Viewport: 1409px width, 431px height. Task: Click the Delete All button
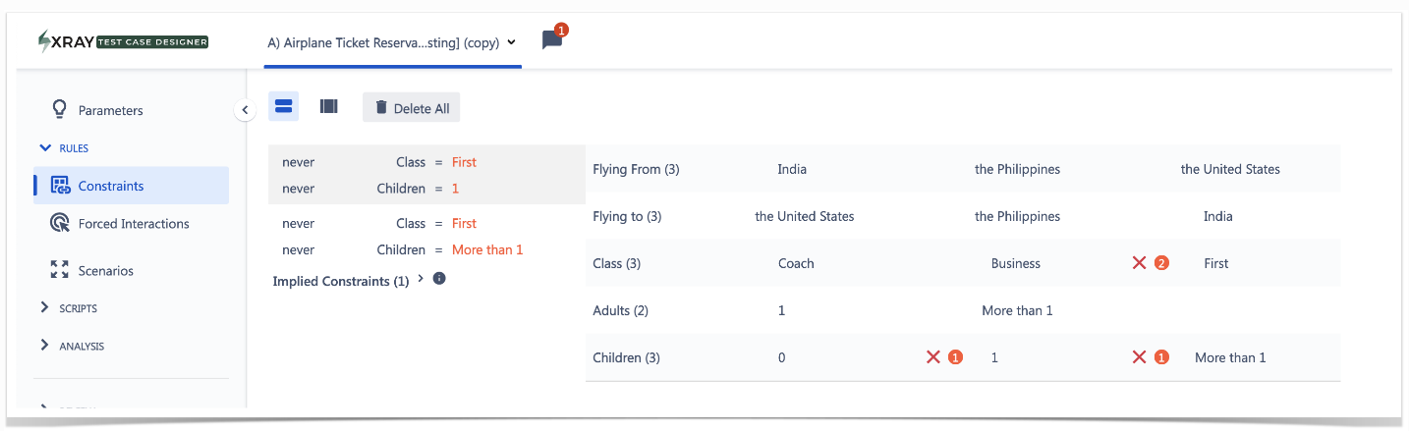411,108
